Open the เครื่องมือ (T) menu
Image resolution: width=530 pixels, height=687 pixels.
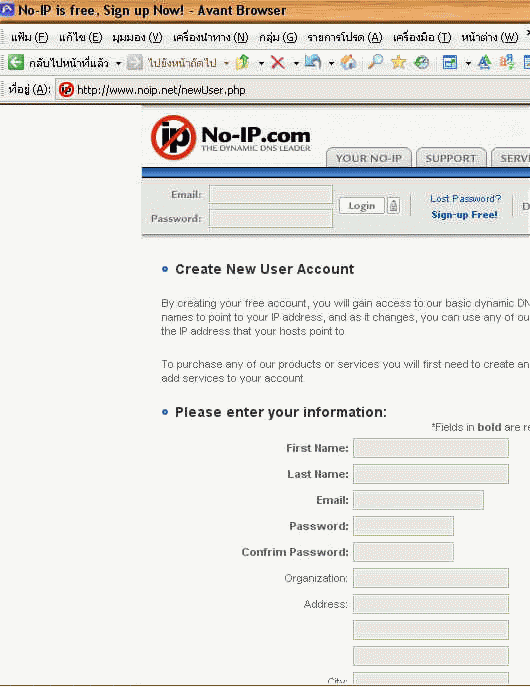pyautogui.click(x=422, y=38)
